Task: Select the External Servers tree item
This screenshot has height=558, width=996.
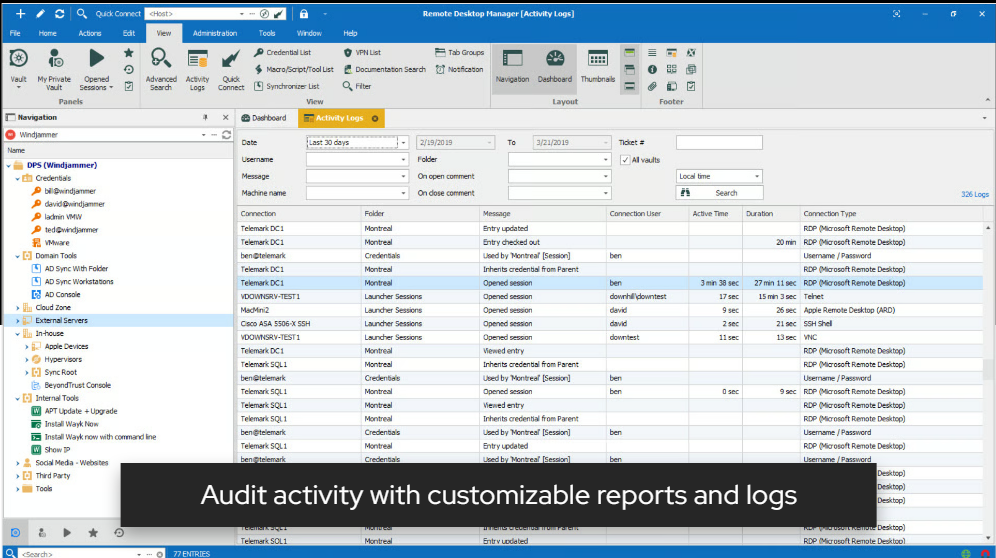Action: tap(63, 321)
